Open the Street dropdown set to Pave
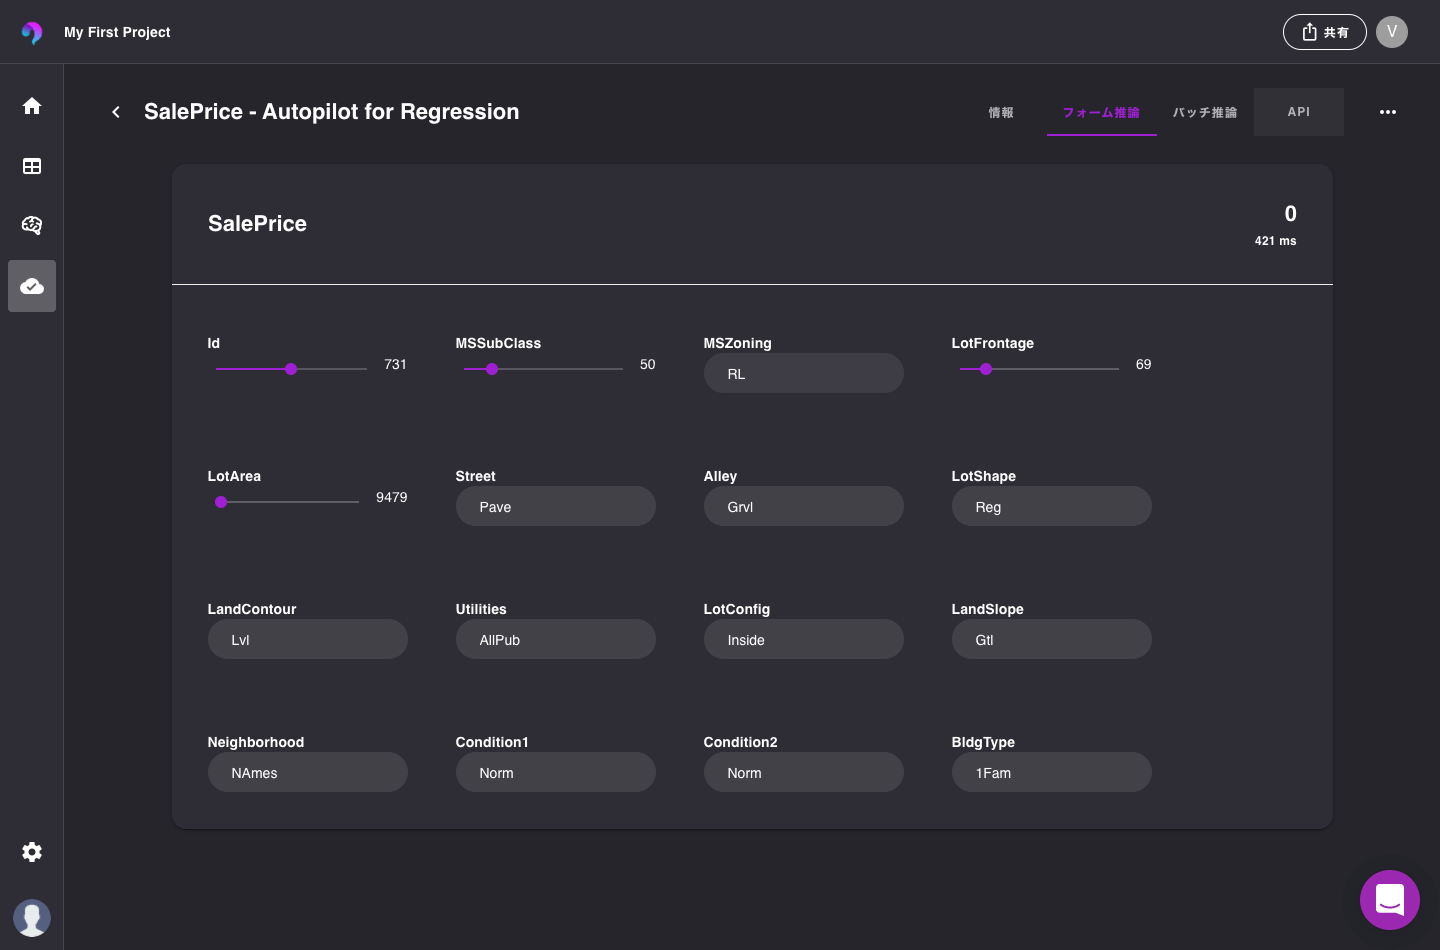 pyautogui.click(x=555, y=507)
